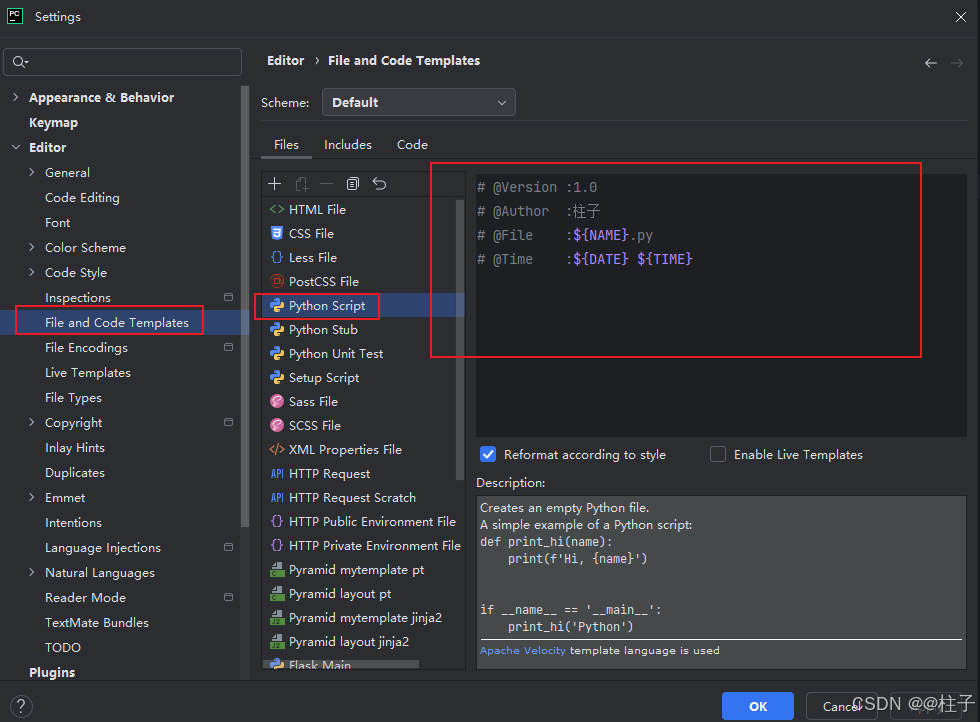
Task: Open the Apache Velocity link
Action: [522, 650]
